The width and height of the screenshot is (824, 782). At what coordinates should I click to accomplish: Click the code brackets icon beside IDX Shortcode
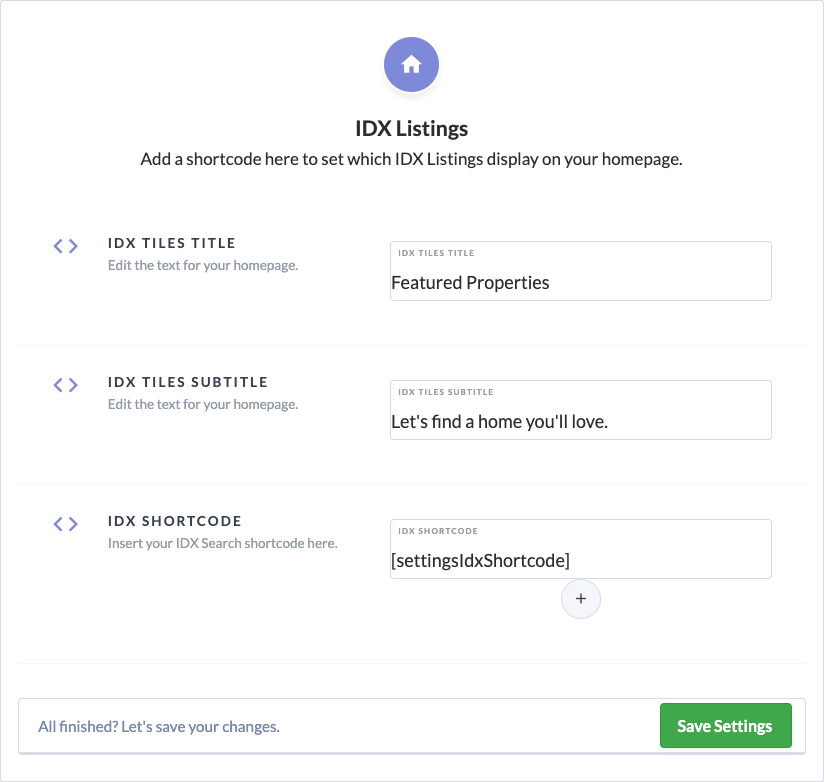tap(66, 524)
